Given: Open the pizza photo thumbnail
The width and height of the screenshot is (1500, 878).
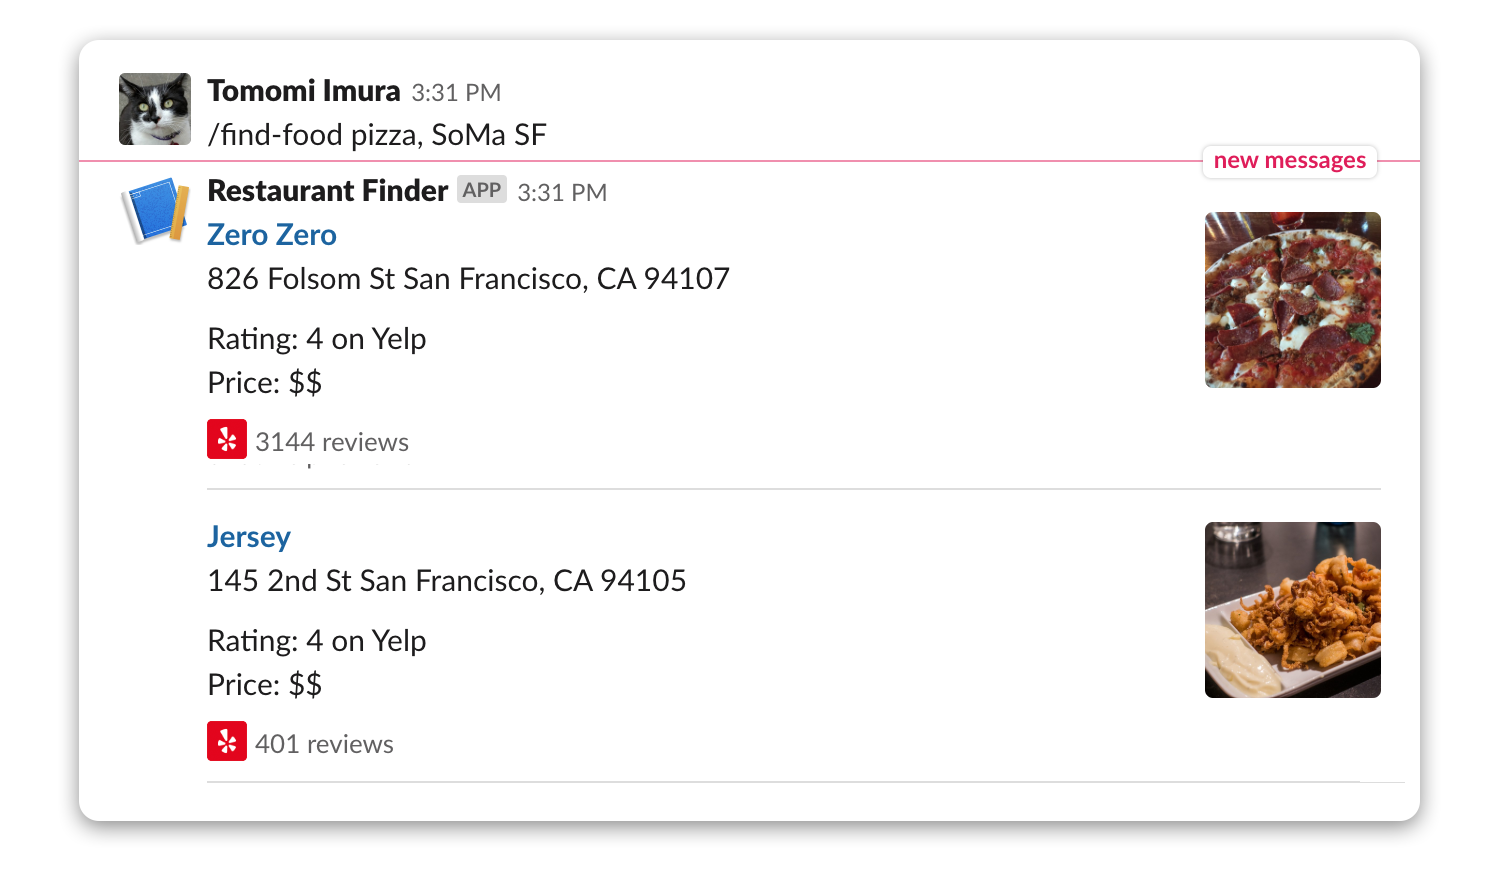Looking at the screenshot, I should [1292, 300].
